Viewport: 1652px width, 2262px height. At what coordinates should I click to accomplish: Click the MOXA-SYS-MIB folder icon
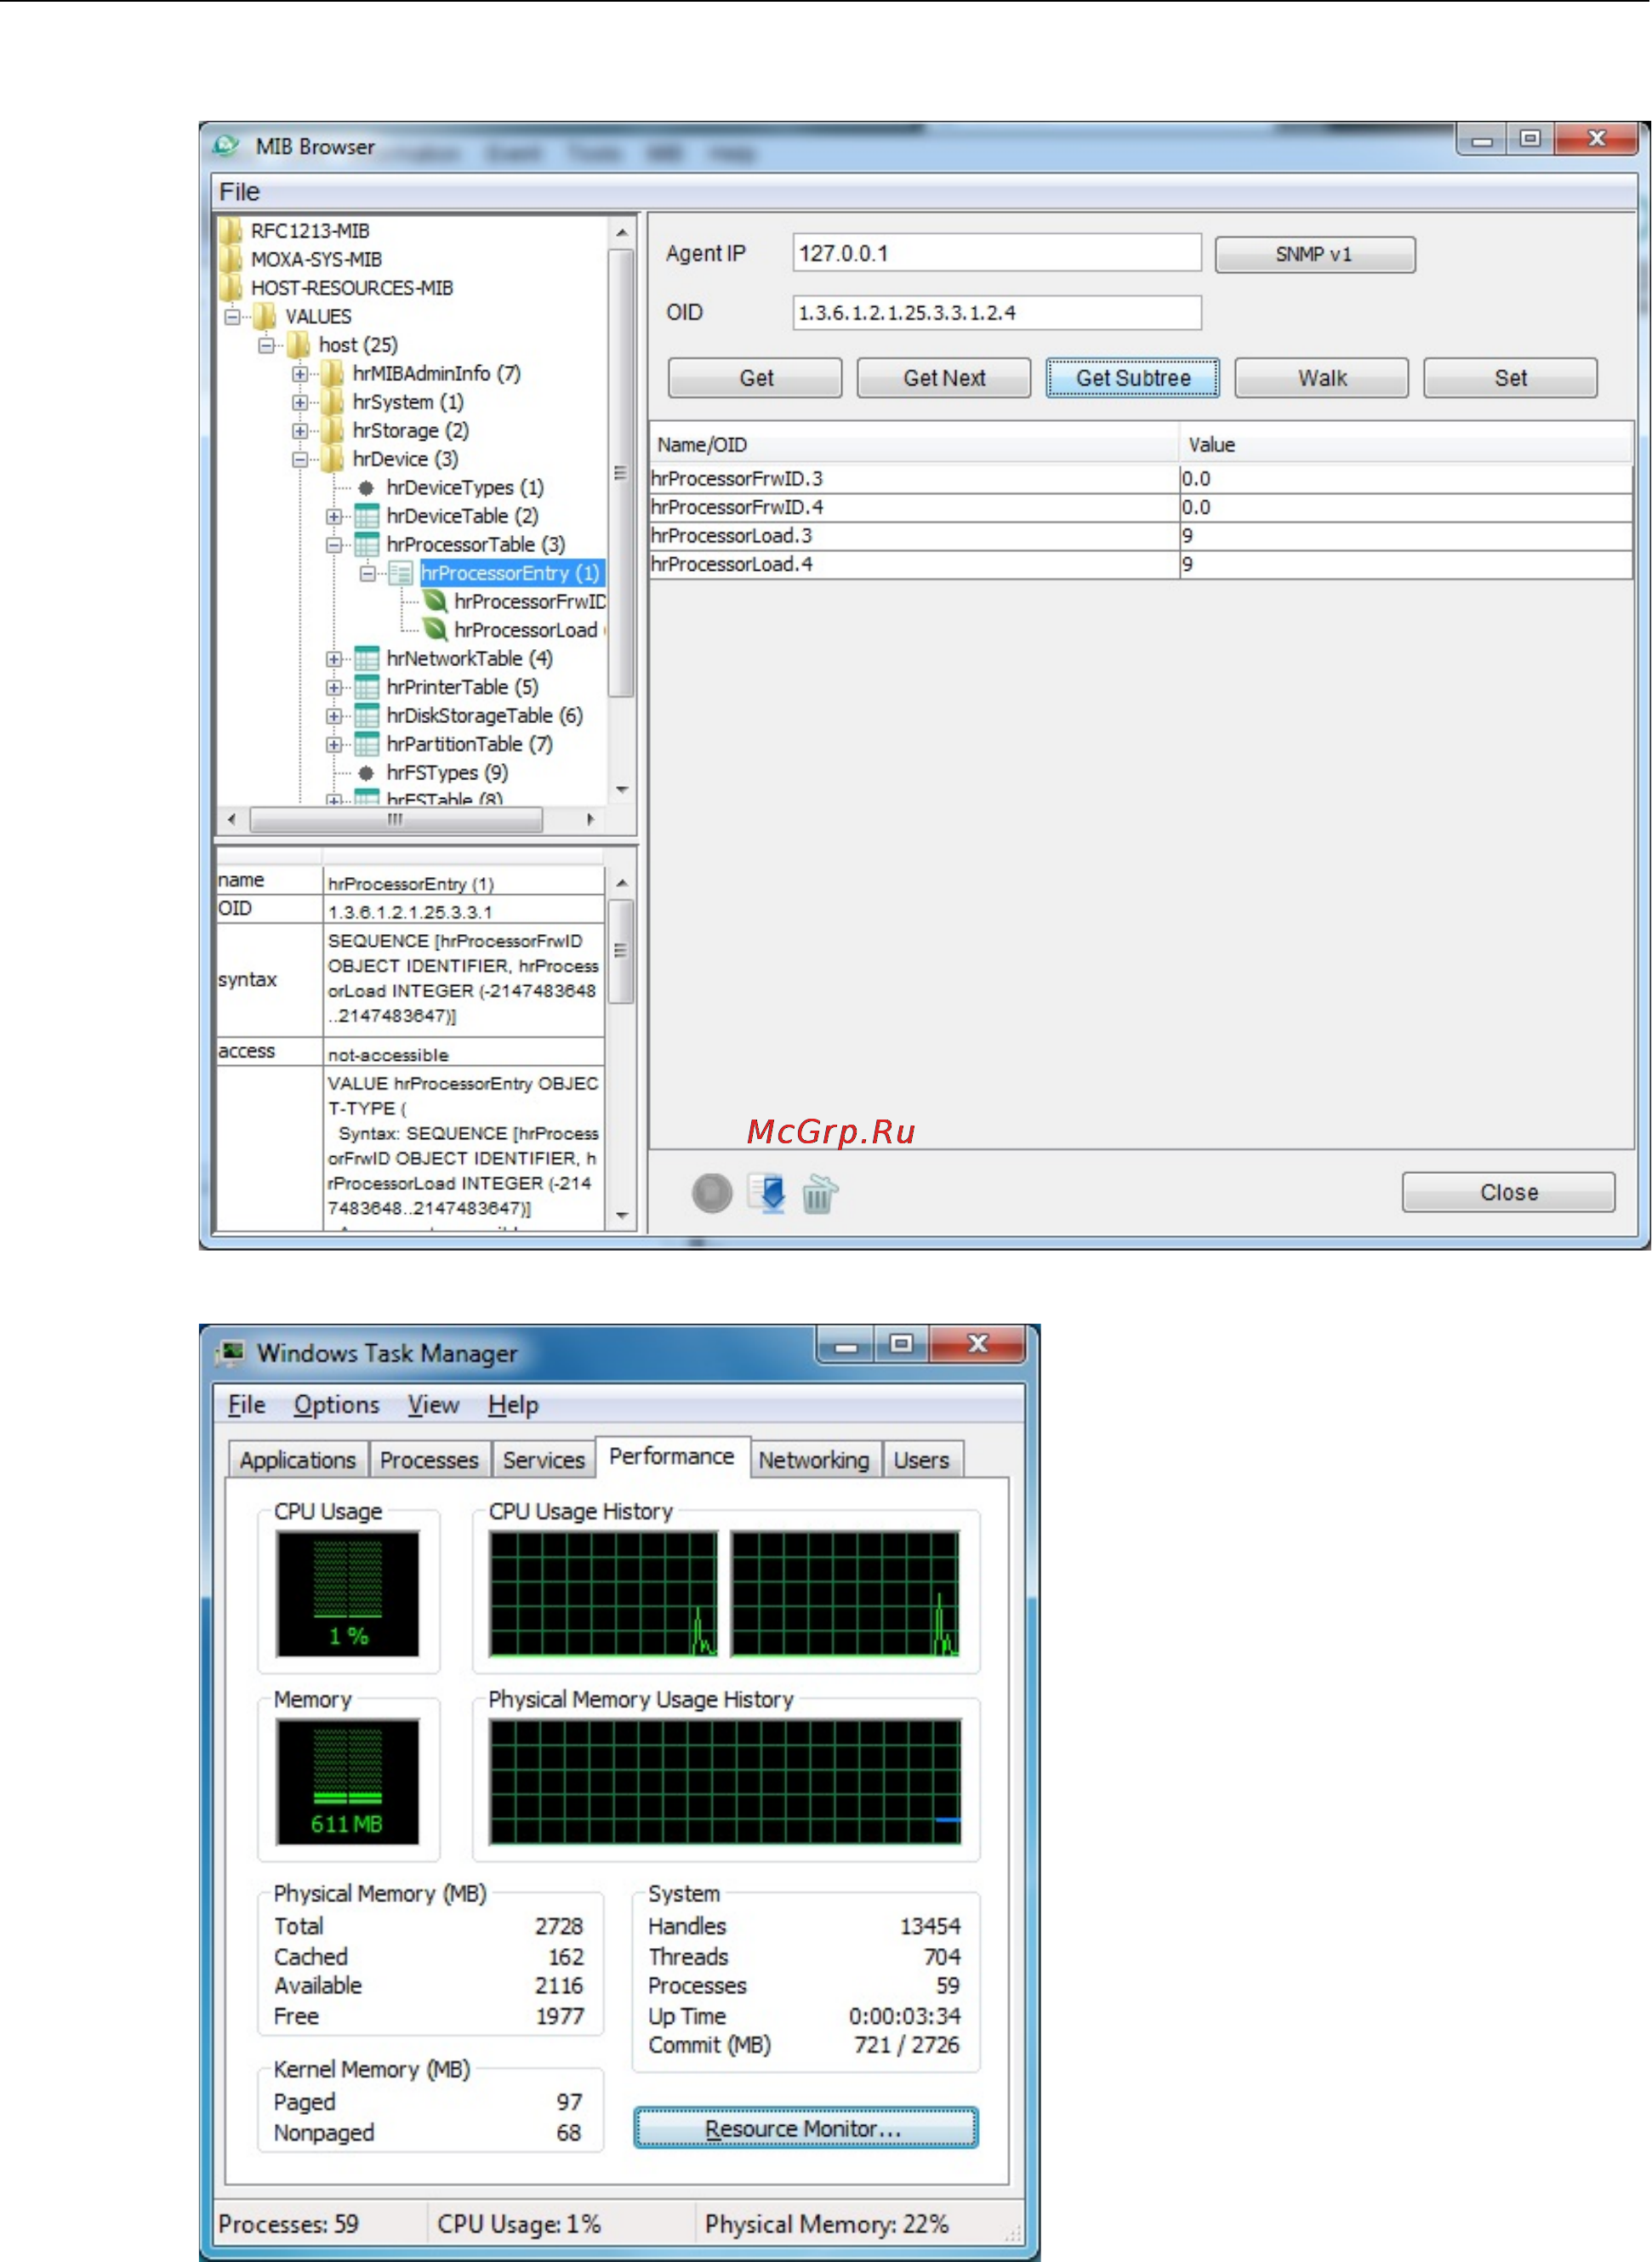tap(231, 259)
